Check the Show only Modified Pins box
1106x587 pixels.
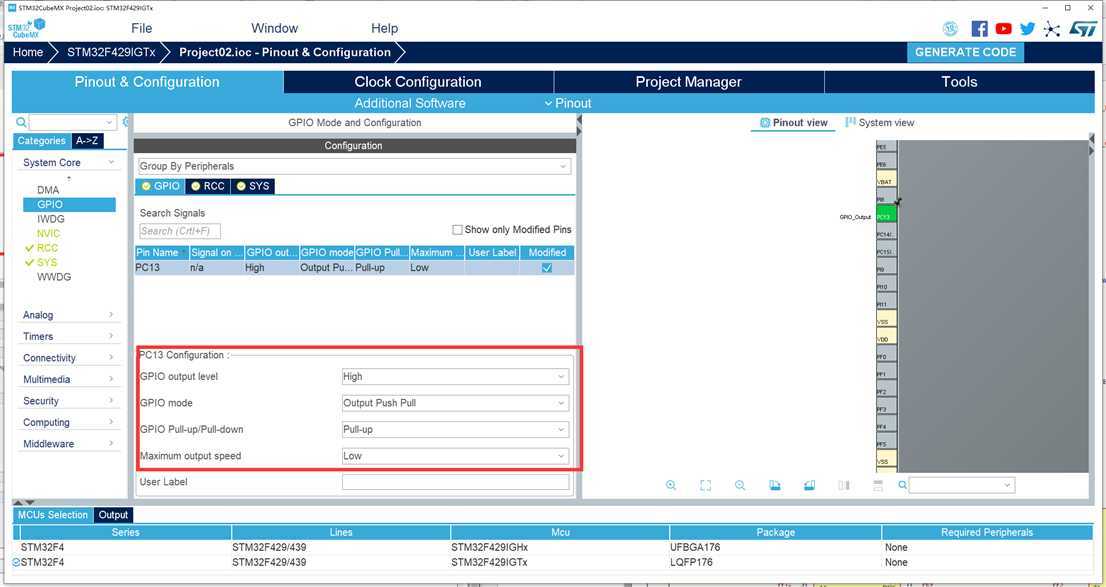[x=457, y=230]
